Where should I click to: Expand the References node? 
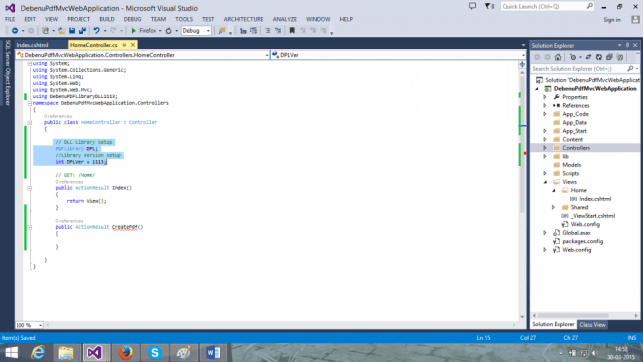[x=545, y=105]
